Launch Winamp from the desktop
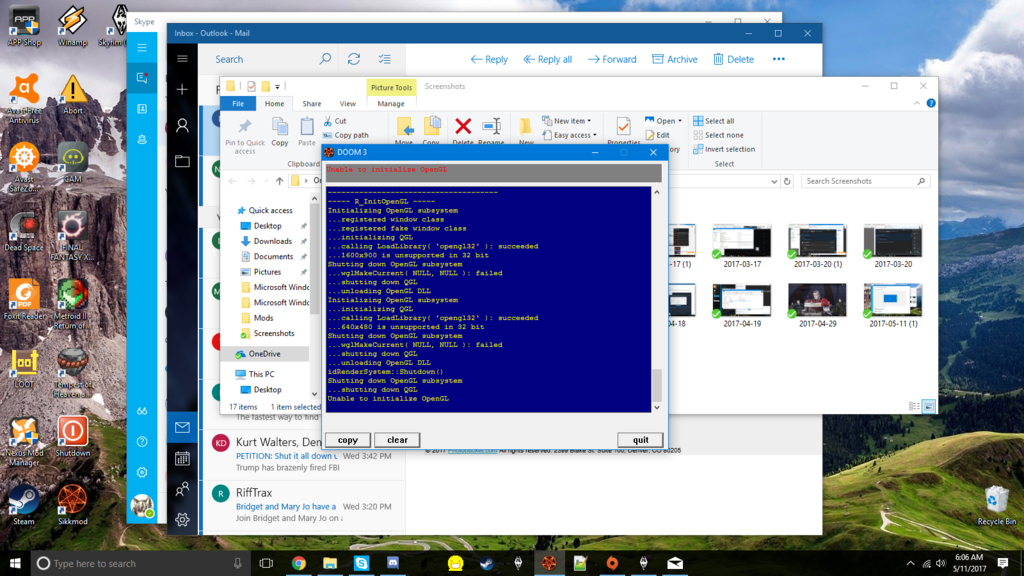The image size is (1024, 576). [x=72, y=26]
